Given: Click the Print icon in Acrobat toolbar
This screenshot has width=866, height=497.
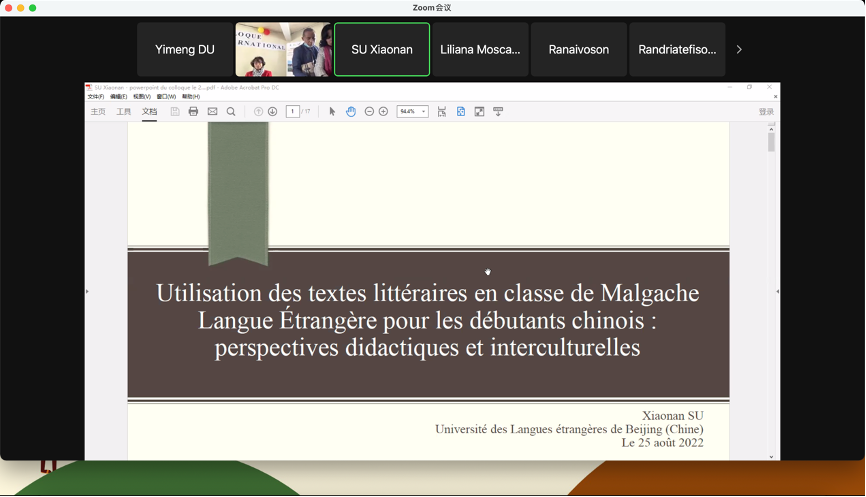Looking at the screenshot, I should point(193,112).
